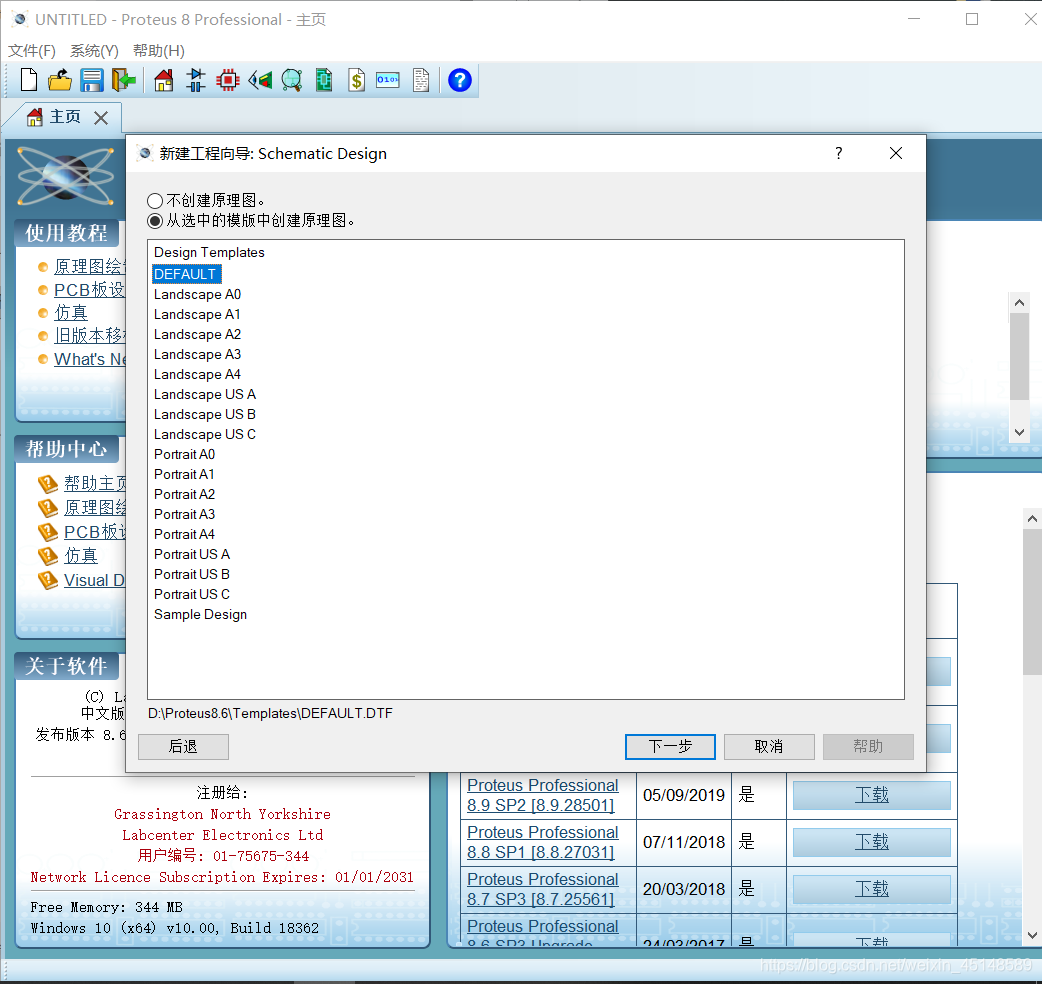Select the Sample Design template
This screenshot has width=1042, height=984.
pos(201,615)
